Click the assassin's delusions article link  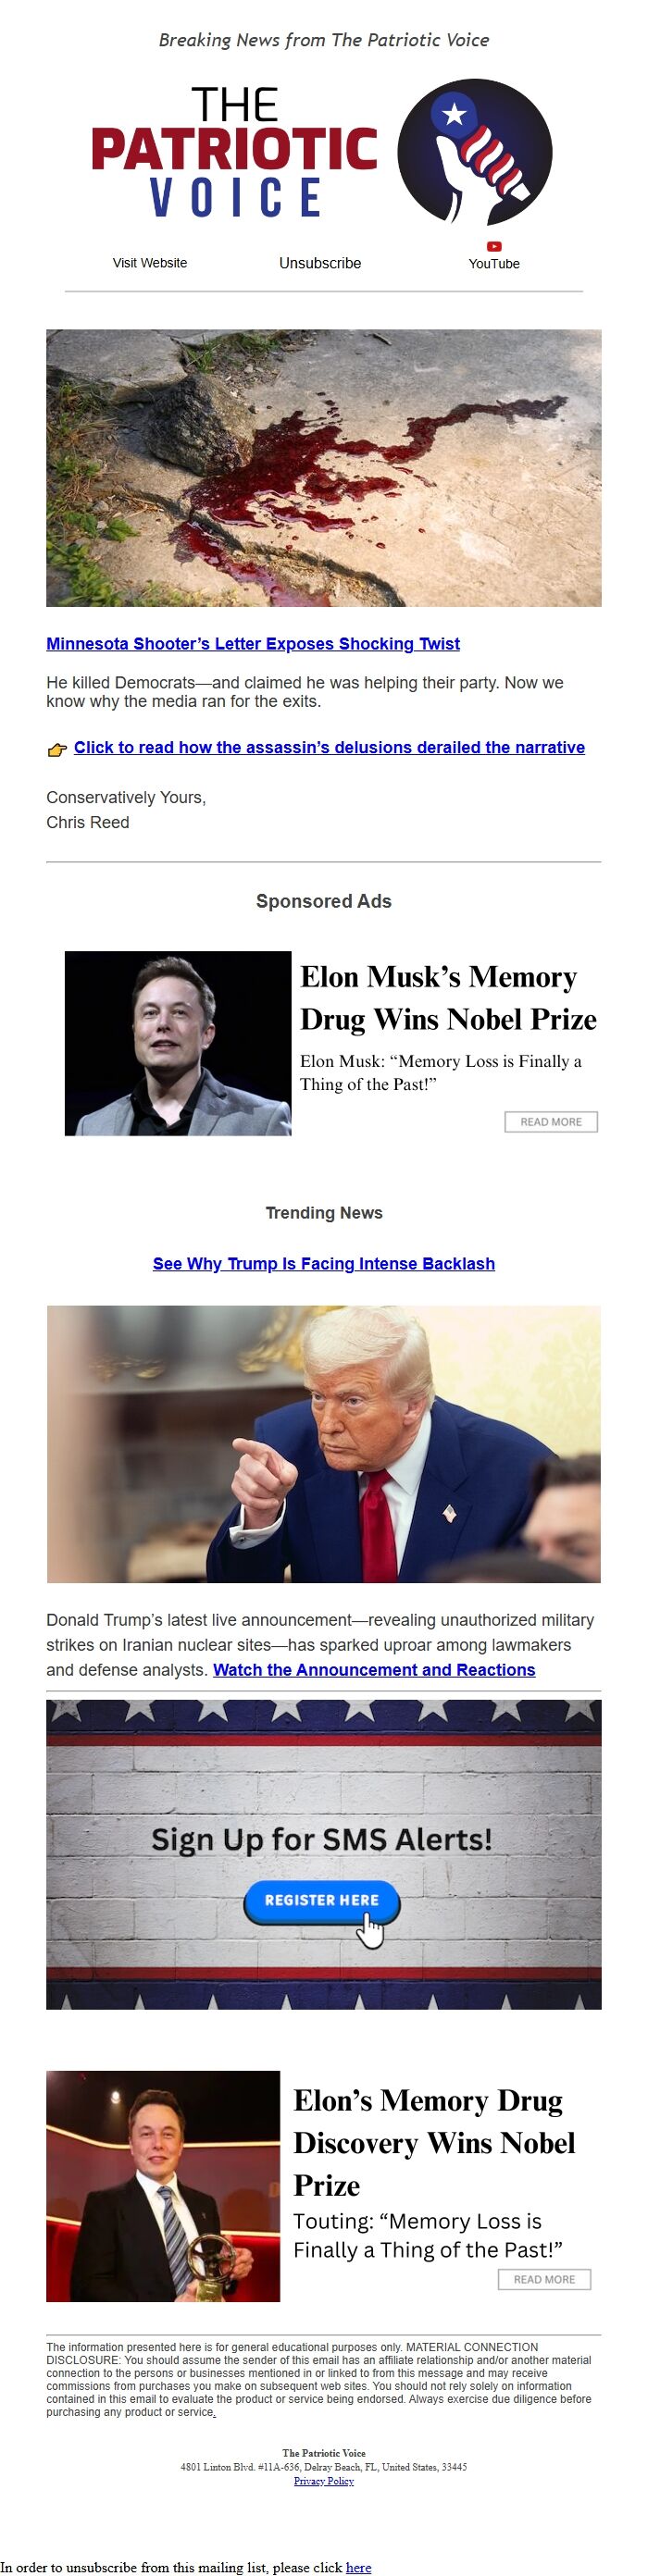click(x=329, y=748)
